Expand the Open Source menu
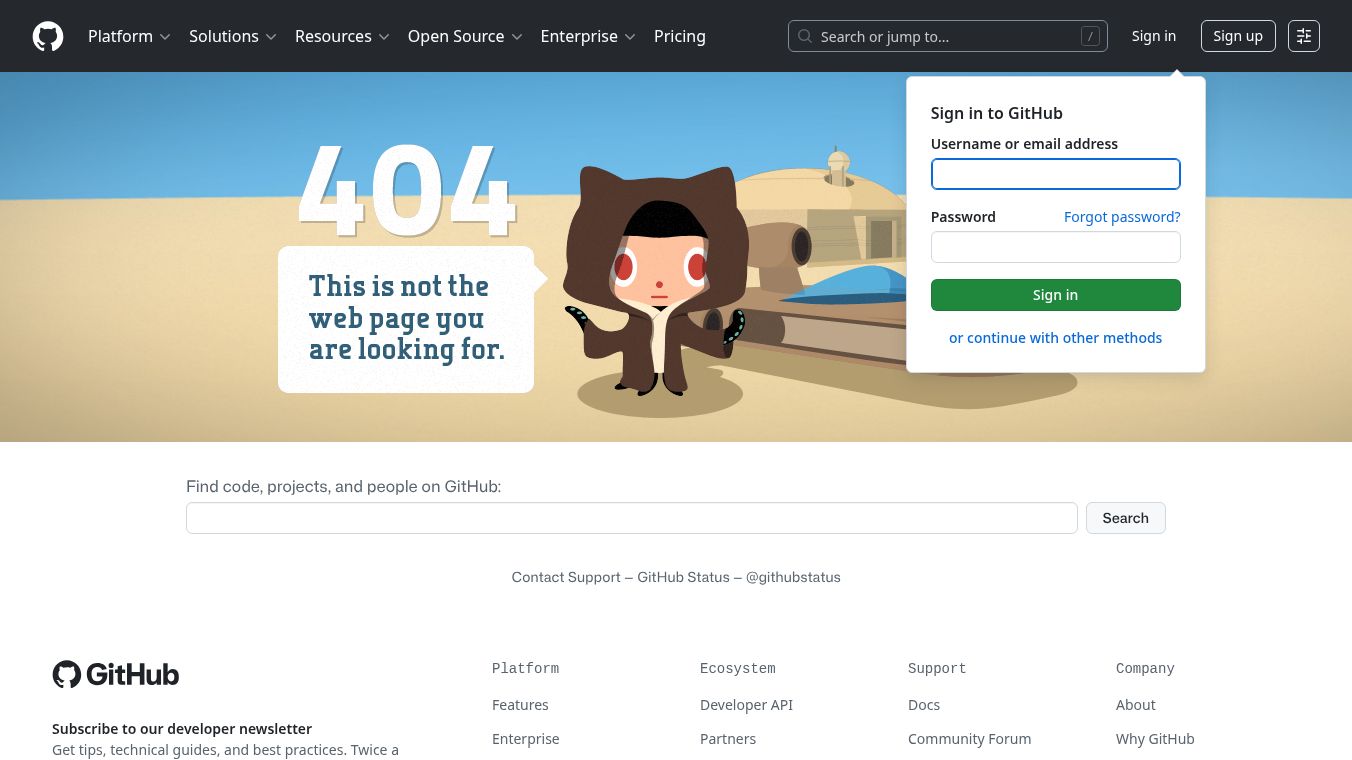 coord(465,36)
